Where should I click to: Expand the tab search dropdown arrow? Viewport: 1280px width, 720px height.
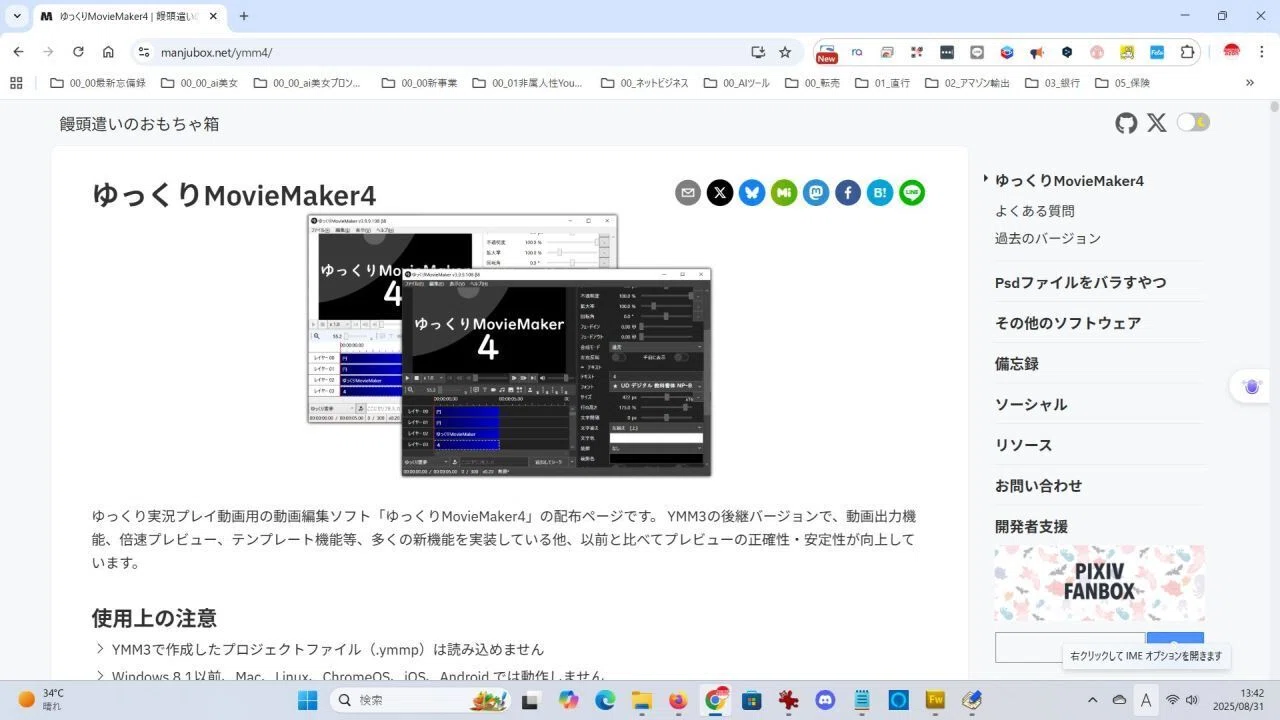click(16, 16)
